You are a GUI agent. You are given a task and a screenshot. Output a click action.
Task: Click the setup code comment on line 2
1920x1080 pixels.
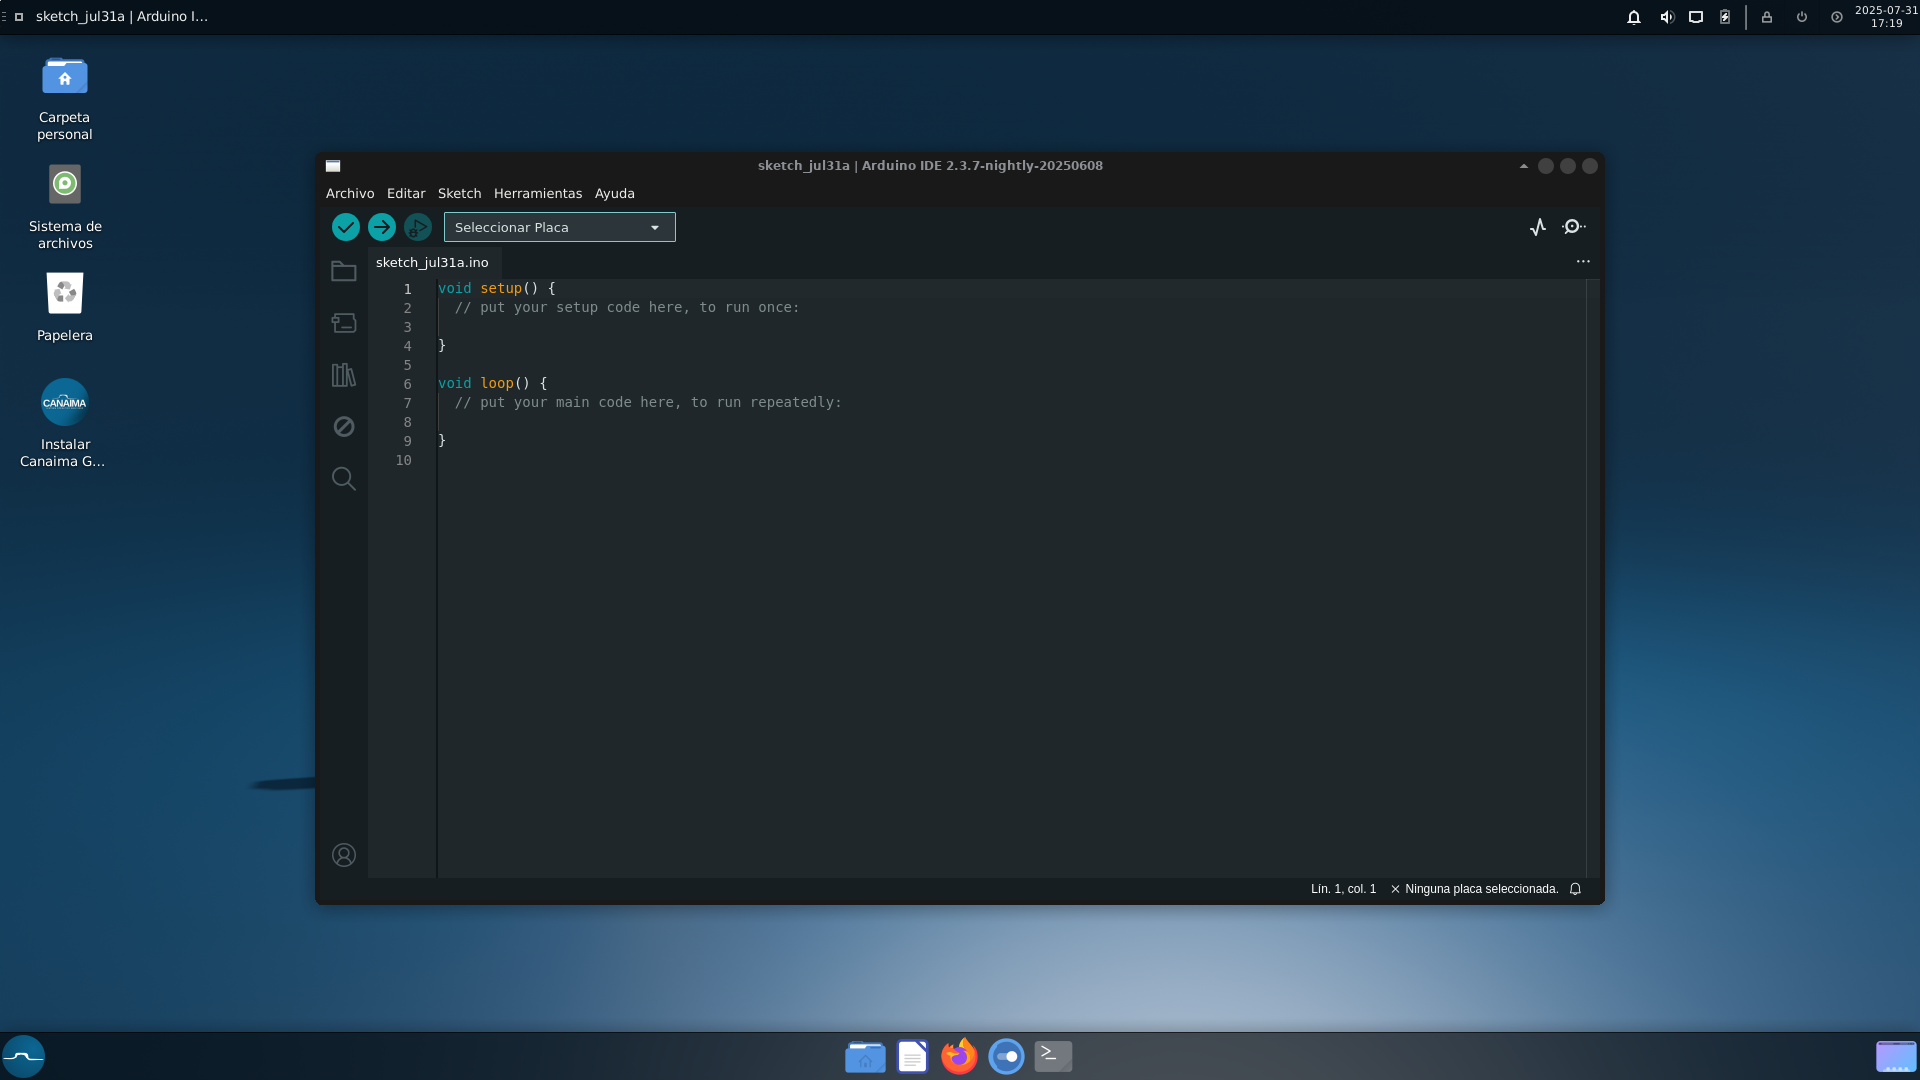pos(627,308)
